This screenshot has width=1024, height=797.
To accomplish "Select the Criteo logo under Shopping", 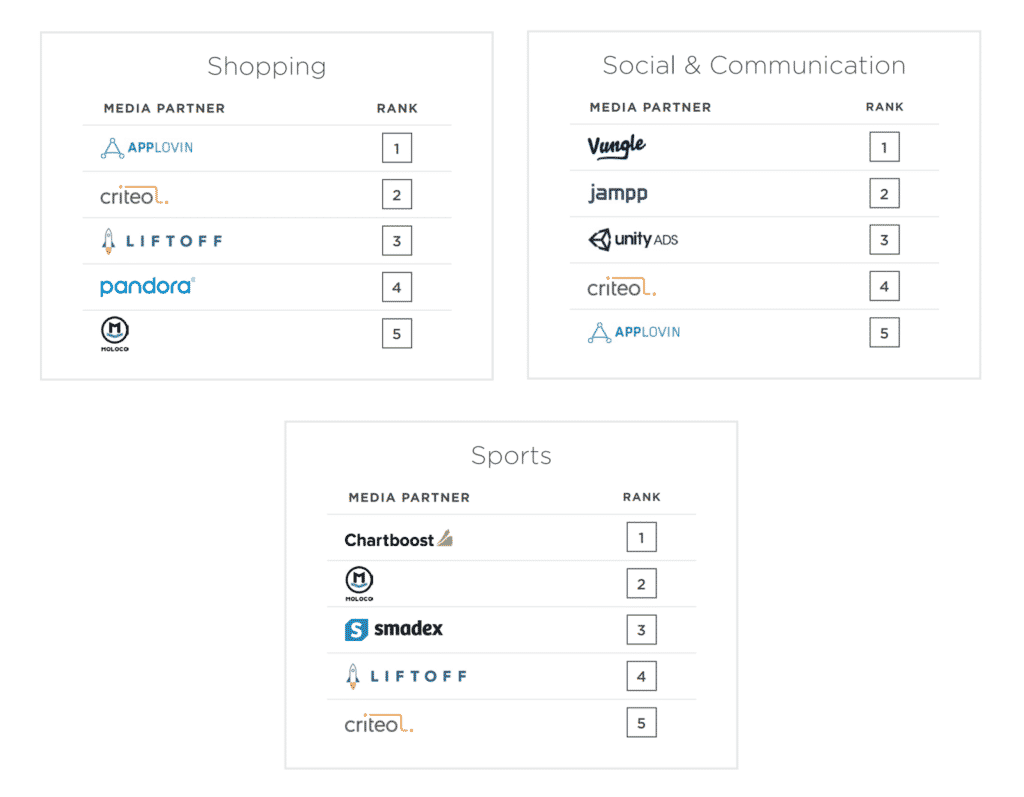I will point(135,195).
